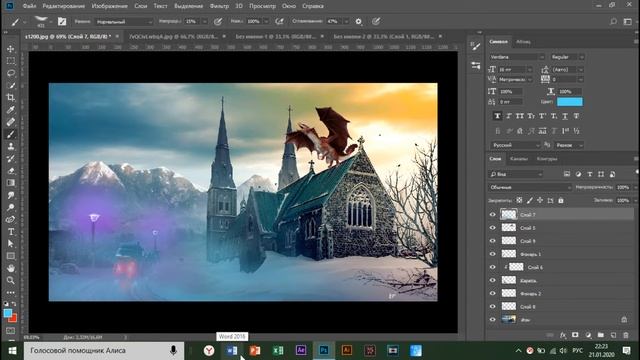
Task: Hide layer Фонарь 2
Action: click(x=493, y=293)
